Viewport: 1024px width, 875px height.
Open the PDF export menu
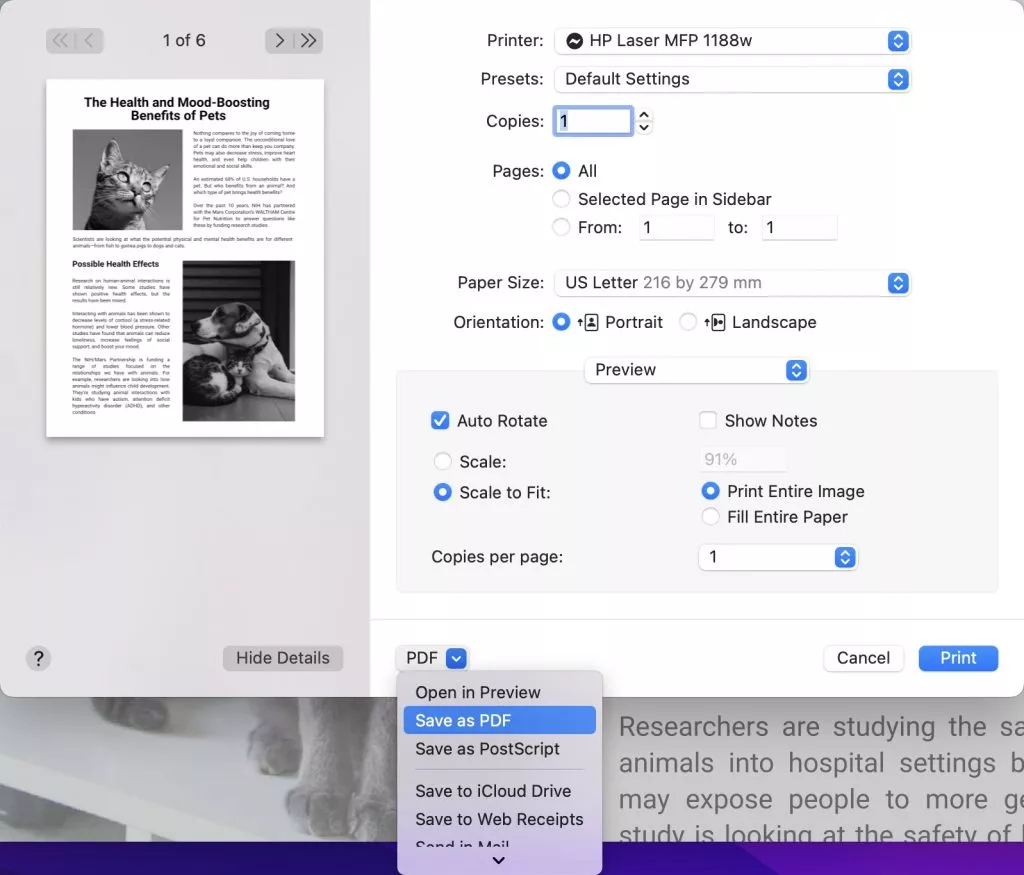coord(431,658)
